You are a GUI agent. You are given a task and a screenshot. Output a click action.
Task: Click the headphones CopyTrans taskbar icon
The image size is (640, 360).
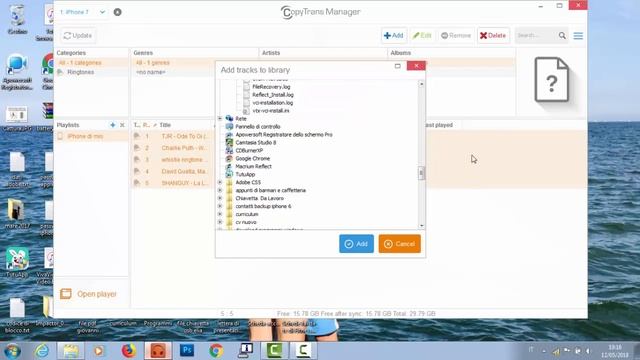coord(158,350)
